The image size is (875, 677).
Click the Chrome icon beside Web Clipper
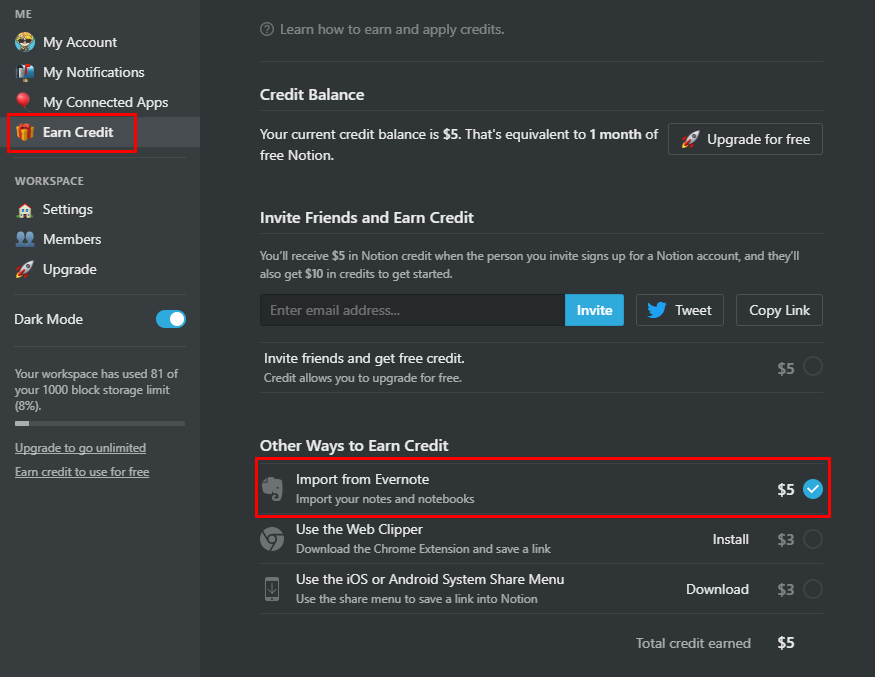pyautogui.click(x=272, y=539)
